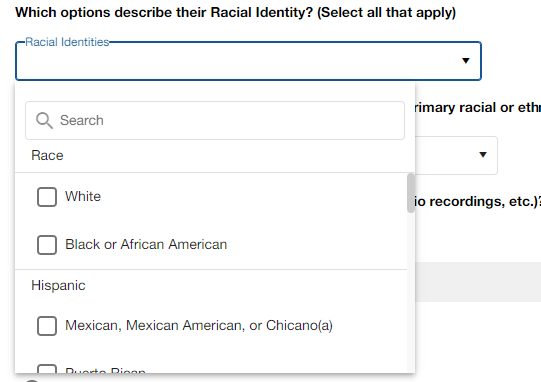This screenshot has width=541, height=382.
Task: Select the Race group header
Action: pyautogui.click(x=47, y=155)
